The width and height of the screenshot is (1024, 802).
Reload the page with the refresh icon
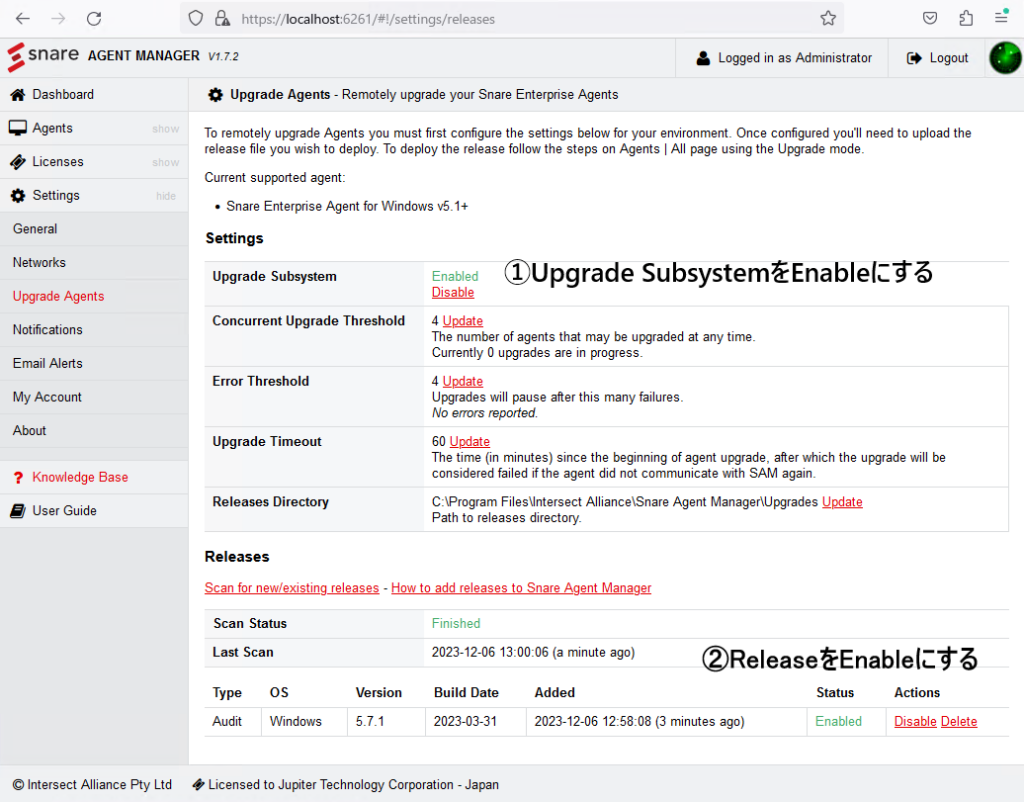point(94,18)
